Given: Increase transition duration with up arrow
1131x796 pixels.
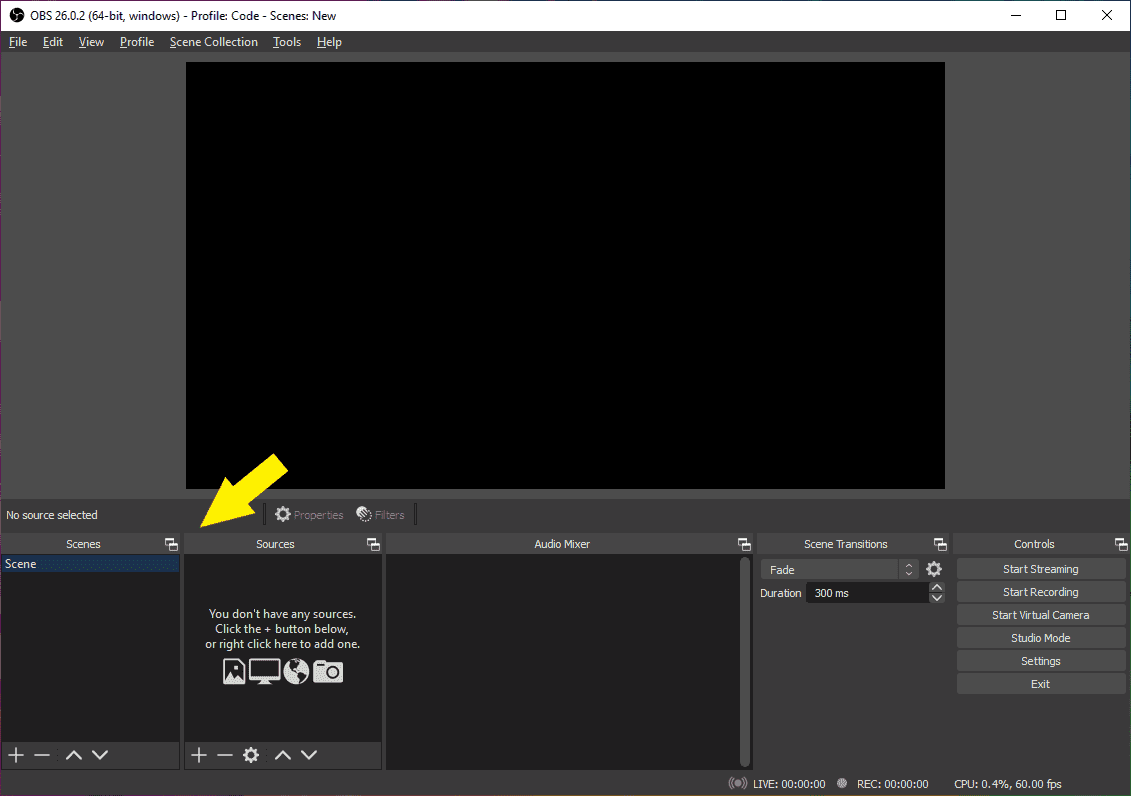Looking at the screenshot, I should [937, 587].
